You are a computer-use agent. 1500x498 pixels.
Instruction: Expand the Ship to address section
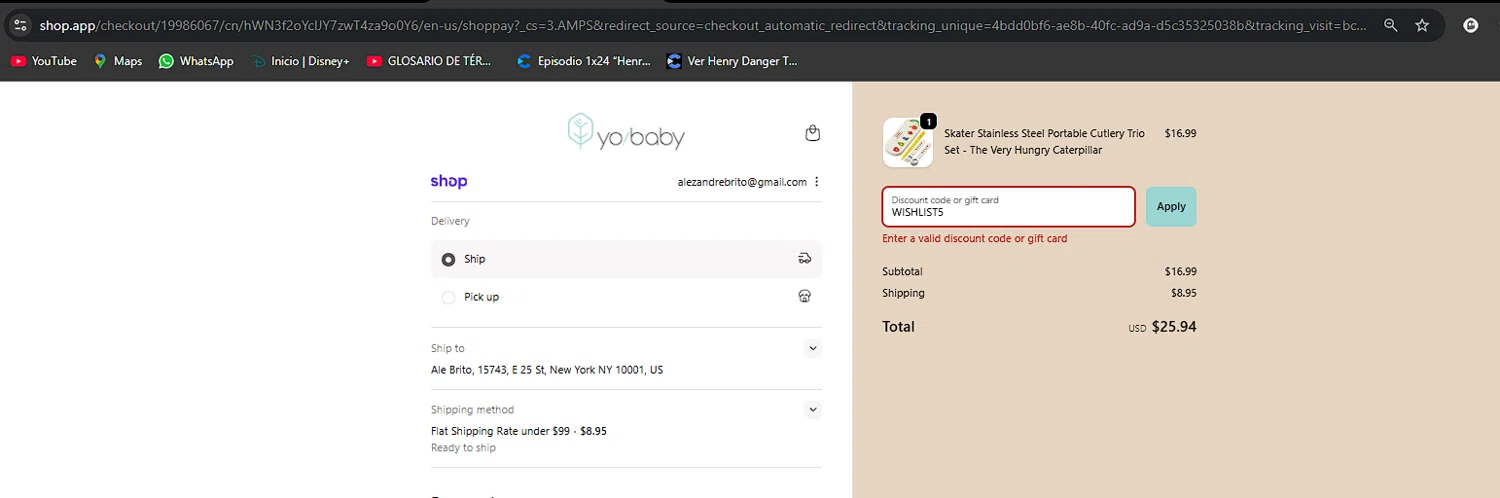(x=813, y=348)
